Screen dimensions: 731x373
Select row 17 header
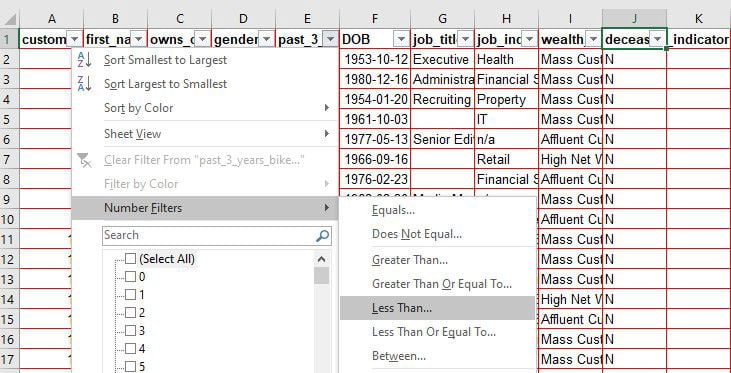[9, 359]
